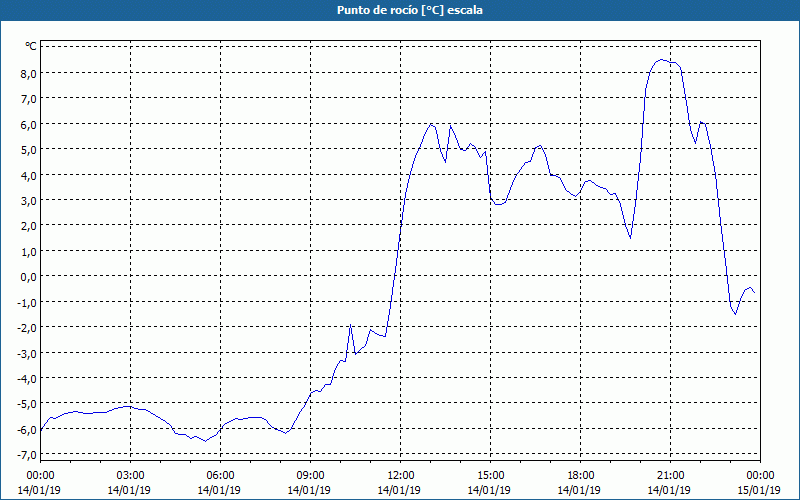Click the 00:00 label above 15/01/19

[x=760, y=476]
